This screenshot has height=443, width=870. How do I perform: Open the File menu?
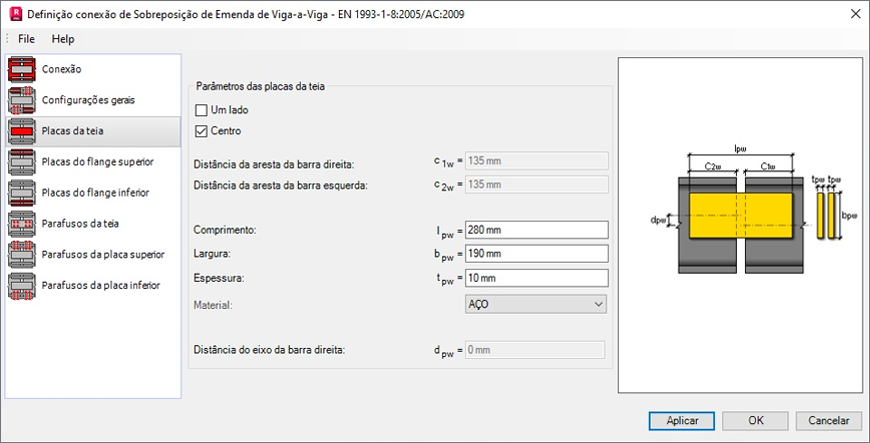pyautogui.click(x=26, y=39)
